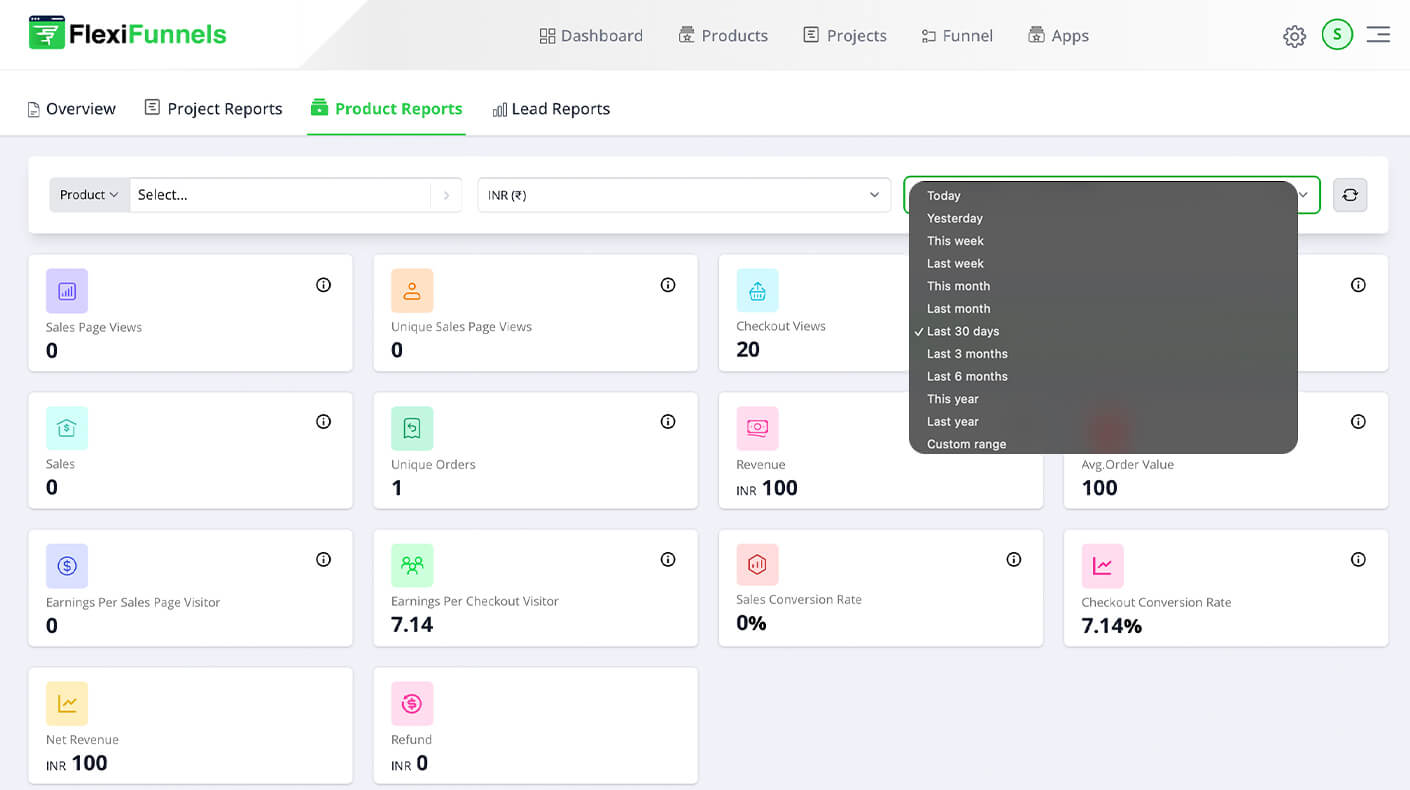The image size is (1410, 790).
Task: Expand the Product filter type dropdown
Action: [90, 195]
